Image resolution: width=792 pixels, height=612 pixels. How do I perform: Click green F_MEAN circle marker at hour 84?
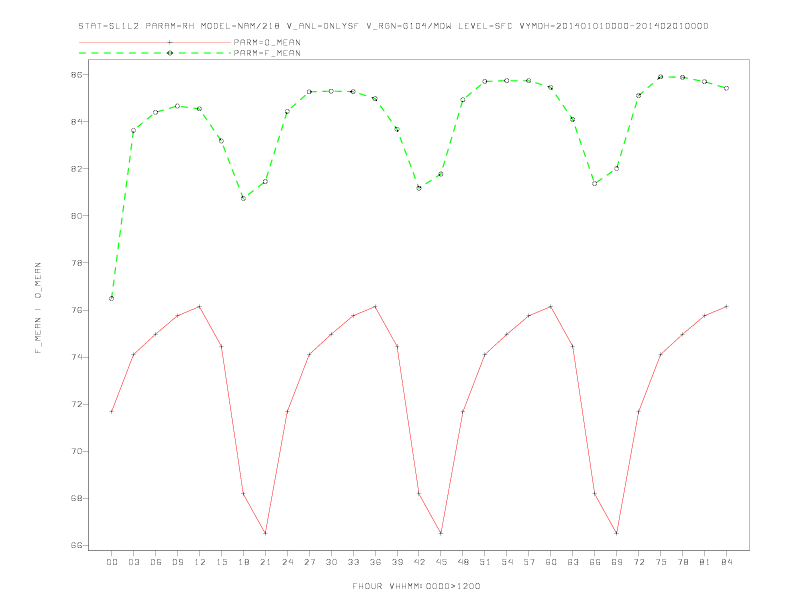click(726, 88)
